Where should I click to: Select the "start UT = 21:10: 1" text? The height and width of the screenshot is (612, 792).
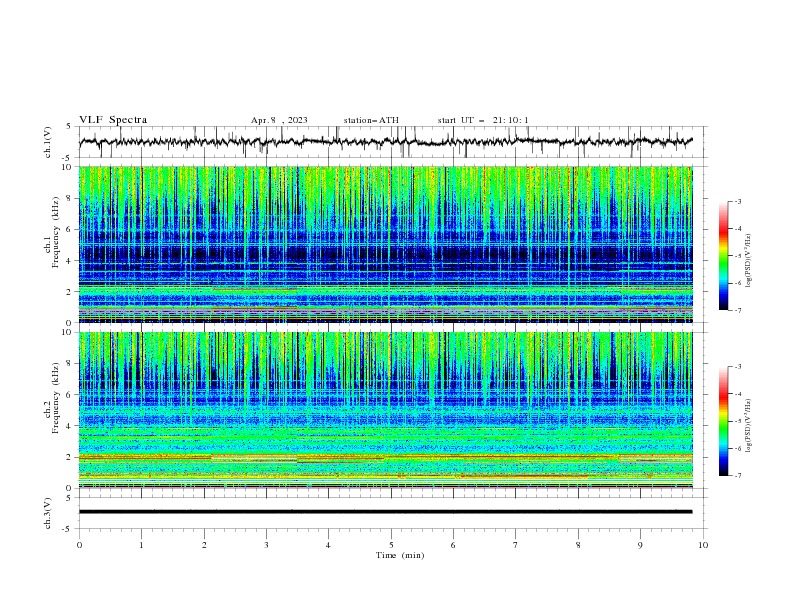click(x=483, y=120)
